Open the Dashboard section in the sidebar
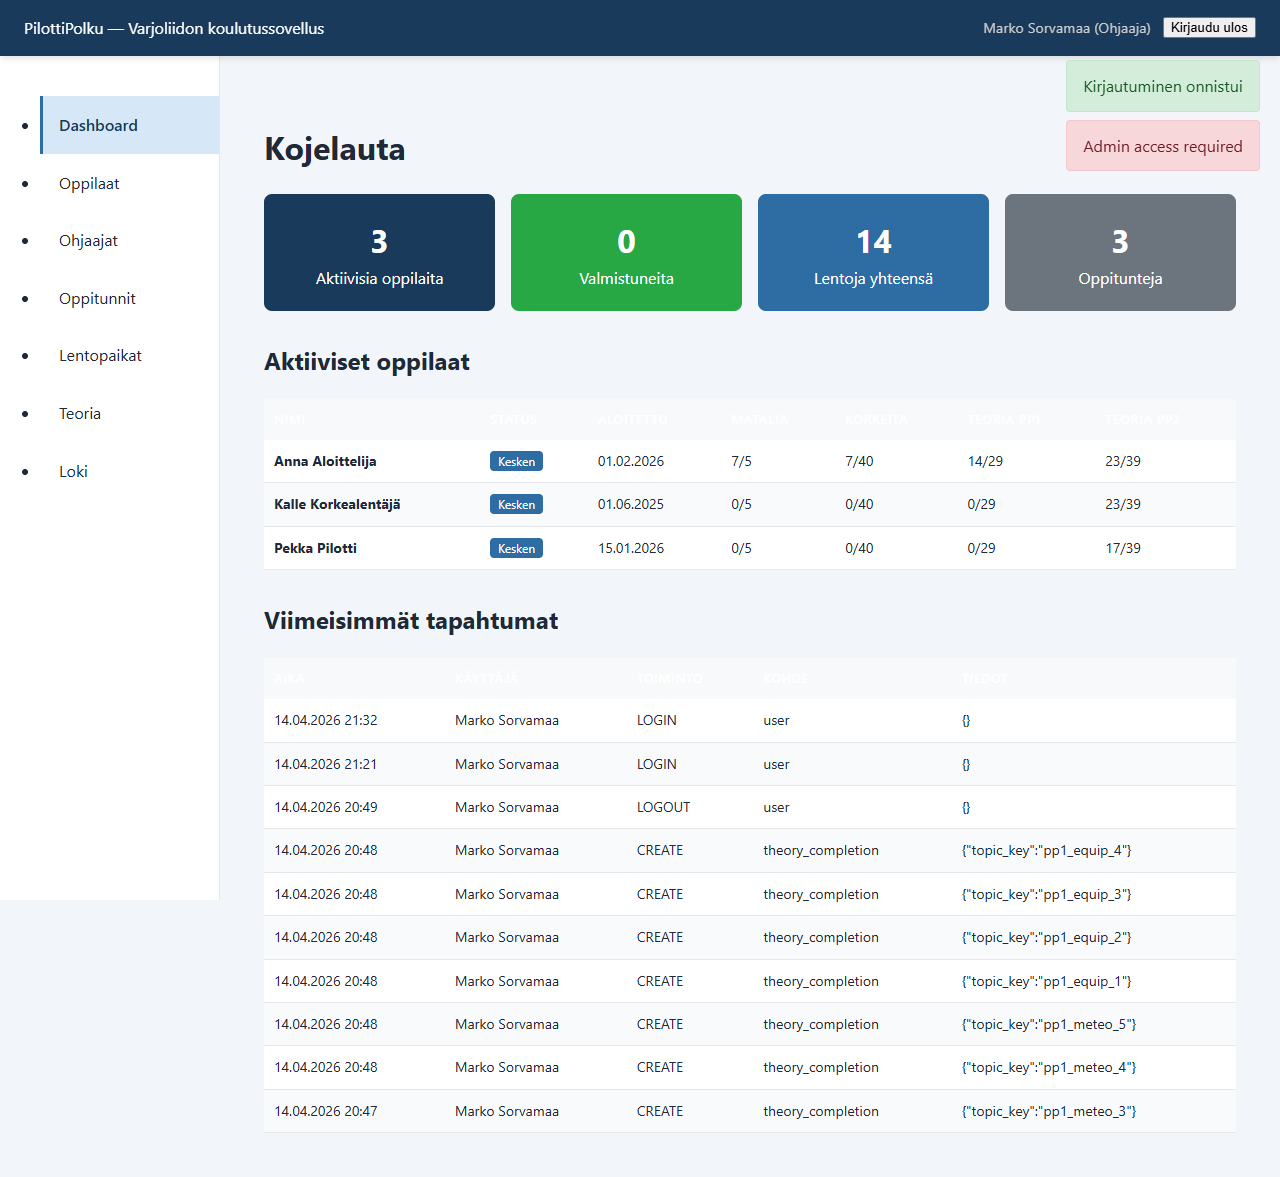This screenshot has width=1280, height=1177. tap(98, 125)
